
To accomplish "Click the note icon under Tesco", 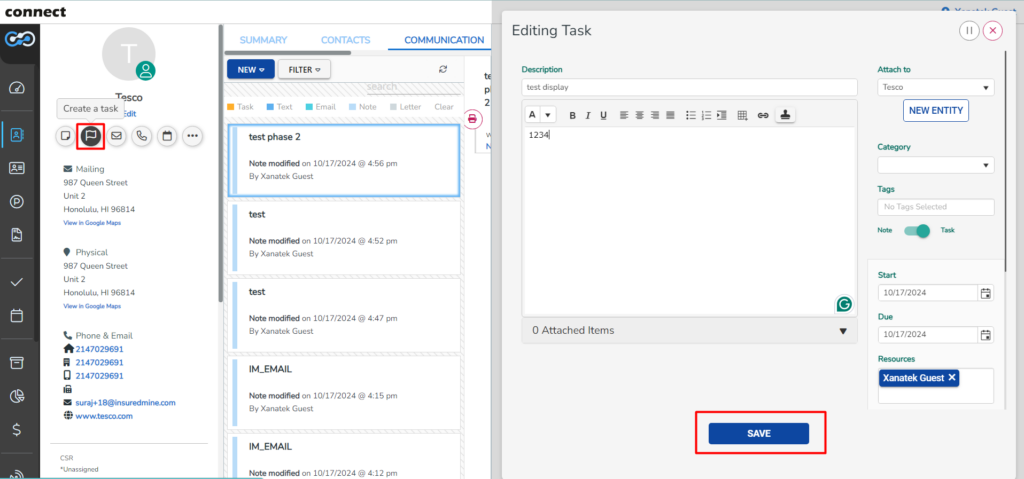I will pyautogui.click(x=65, y=136).
